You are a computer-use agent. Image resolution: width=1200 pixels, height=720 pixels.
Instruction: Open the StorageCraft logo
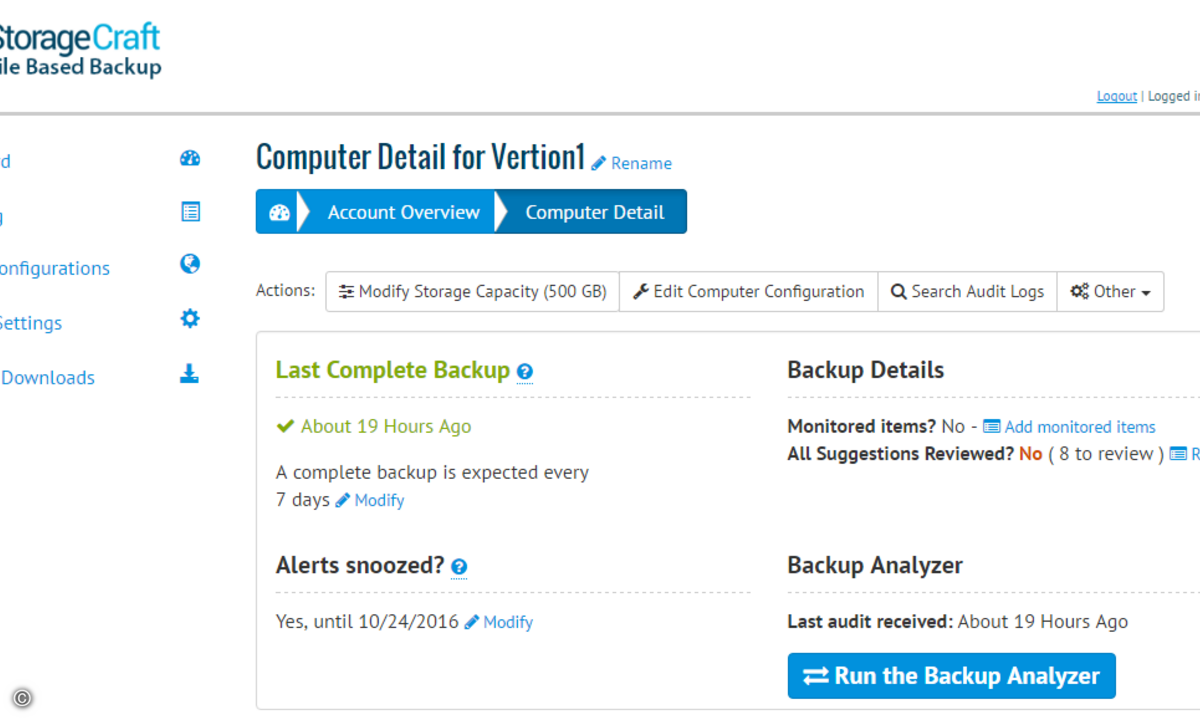[x=80, y=50]
